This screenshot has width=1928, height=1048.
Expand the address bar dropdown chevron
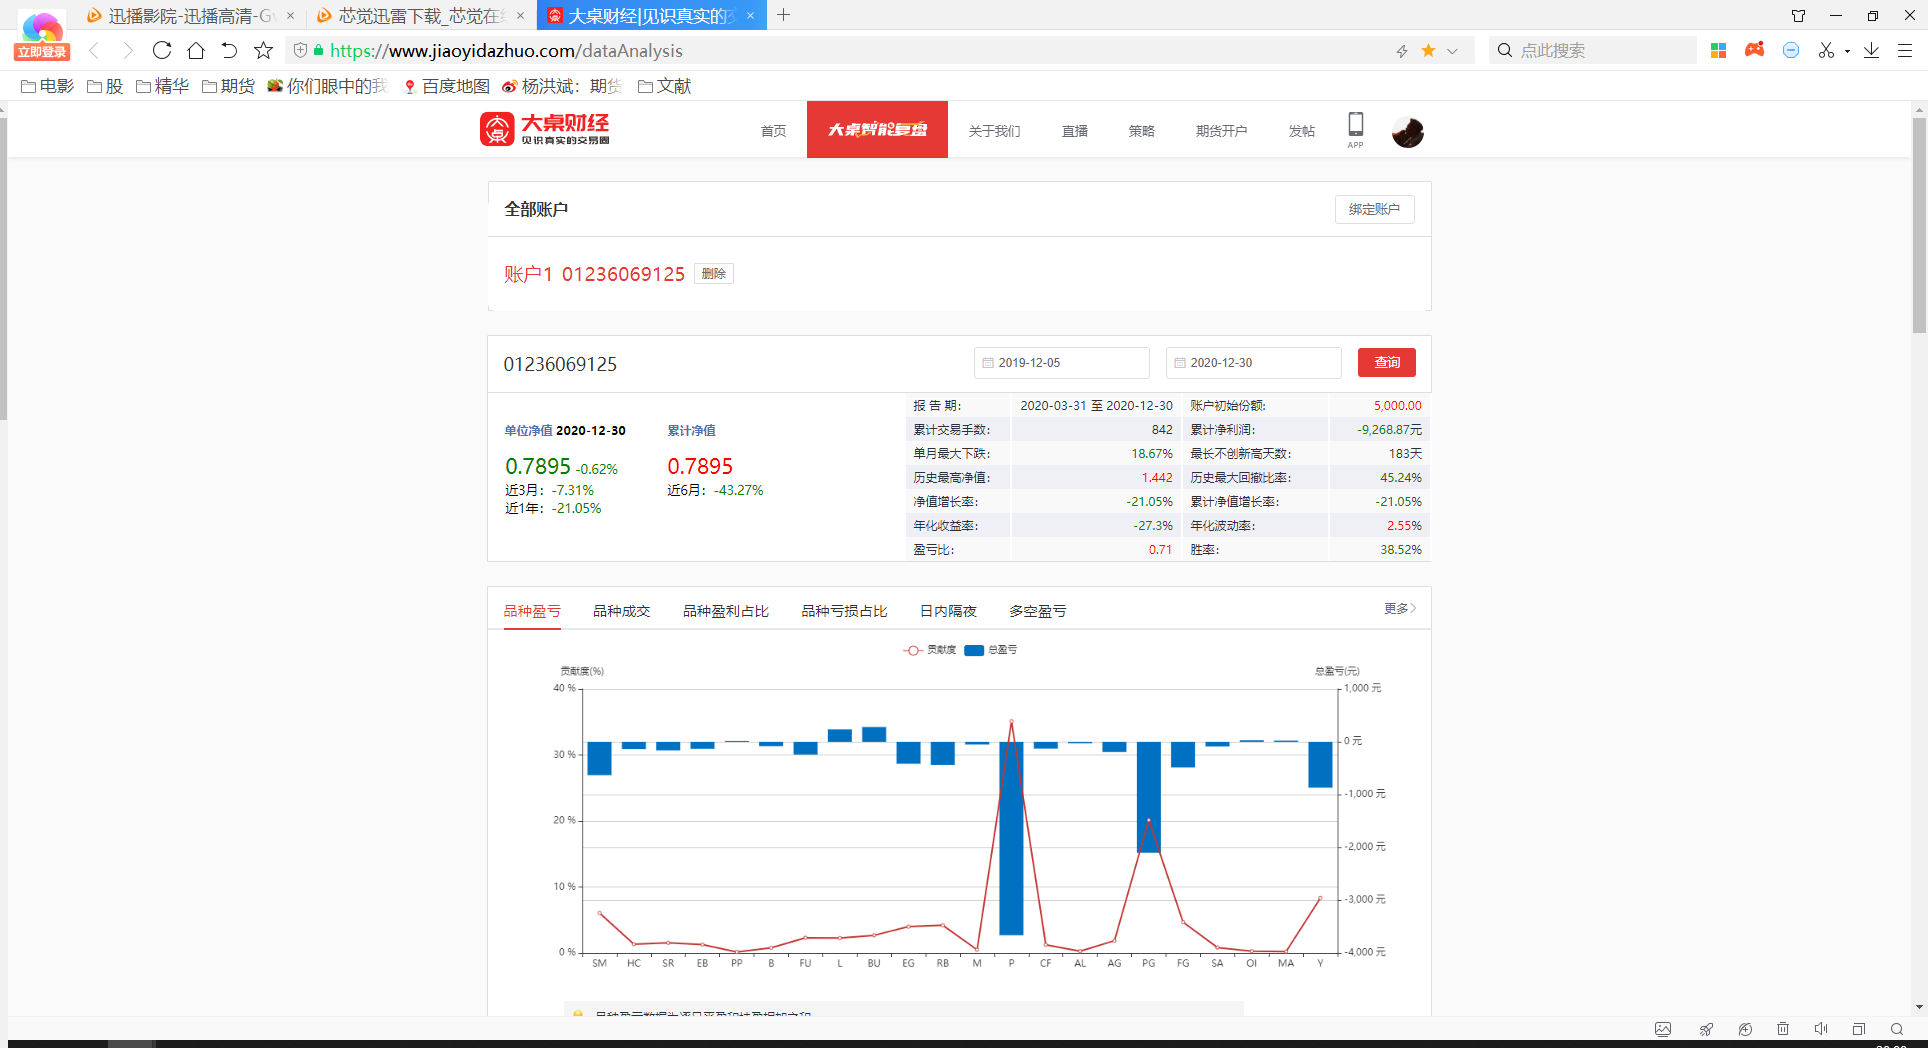coord(1452,51)
